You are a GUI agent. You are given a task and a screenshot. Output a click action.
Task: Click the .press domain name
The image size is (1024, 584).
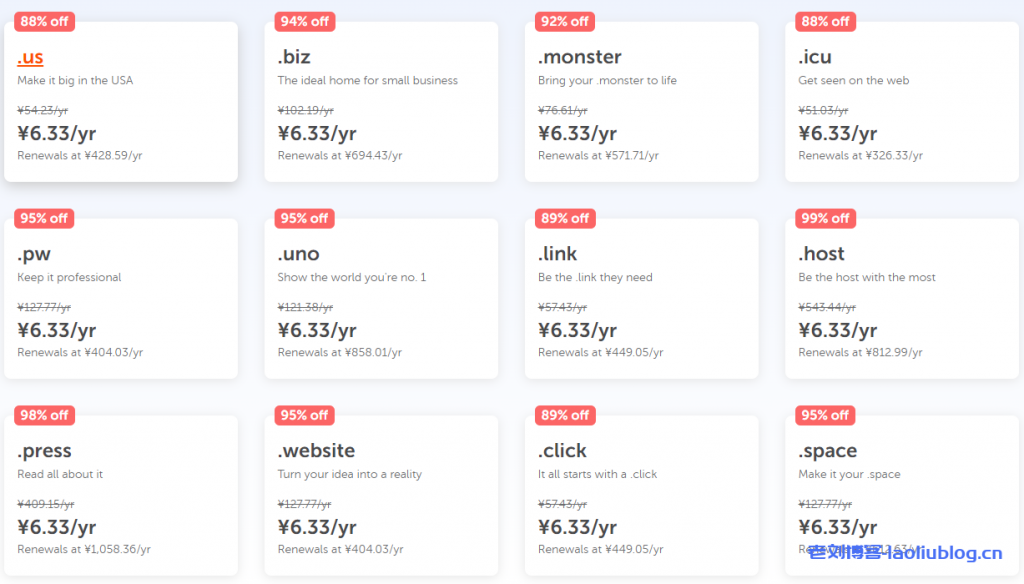[x=44, y=451]
